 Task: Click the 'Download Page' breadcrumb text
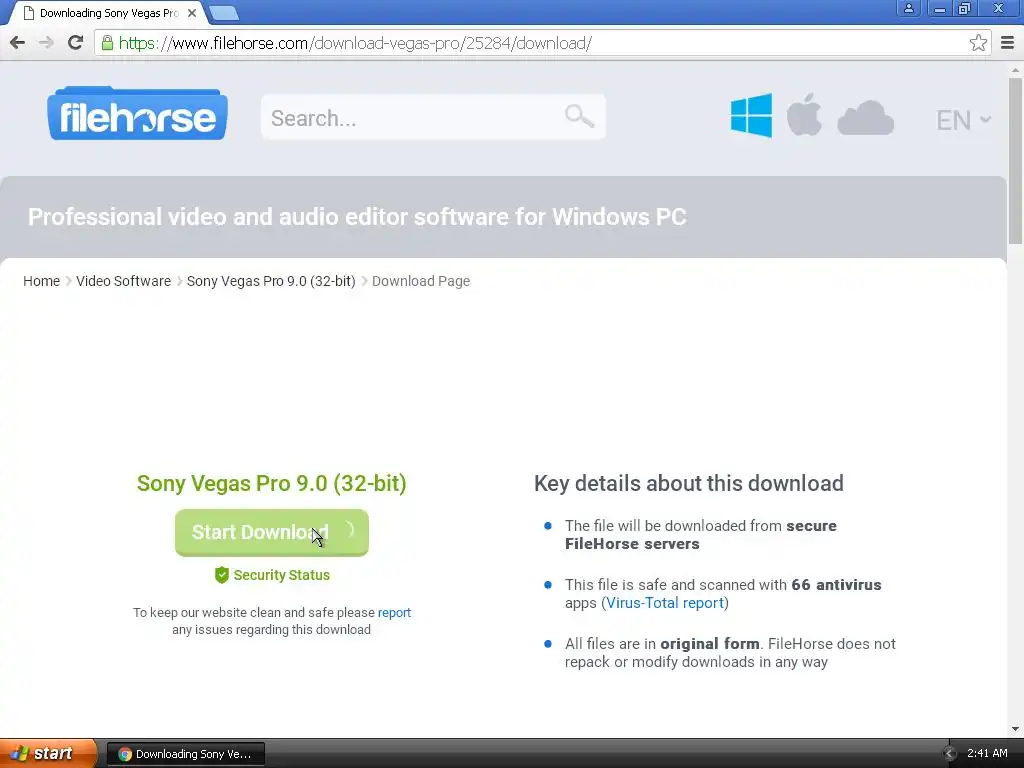point(421,281)
